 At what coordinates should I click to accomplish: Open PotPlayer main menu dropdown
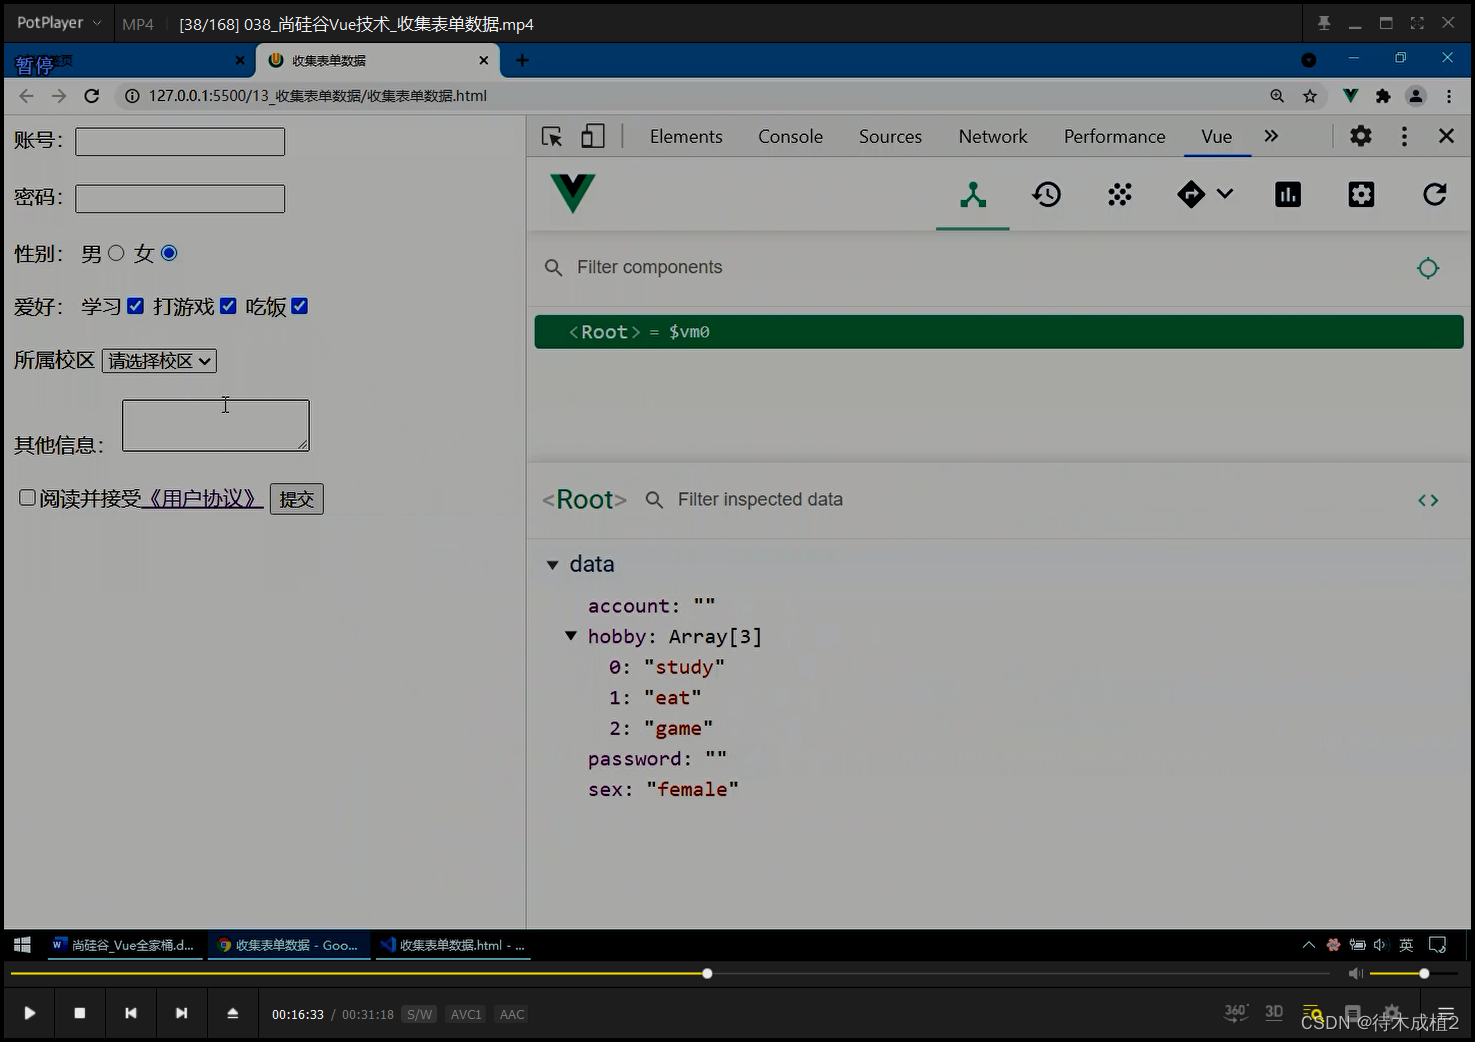click(x=59, y=22)
